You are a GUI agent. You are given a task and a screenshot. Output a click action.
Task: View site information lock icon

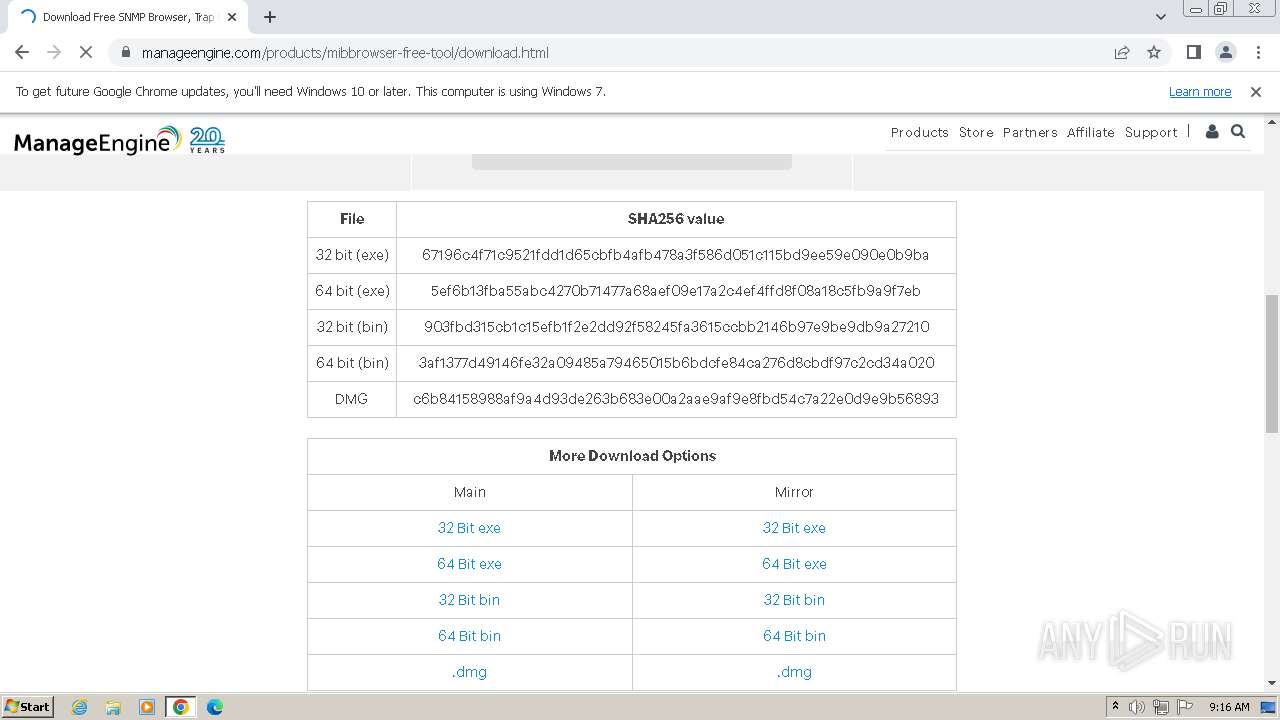pos(125,52)
